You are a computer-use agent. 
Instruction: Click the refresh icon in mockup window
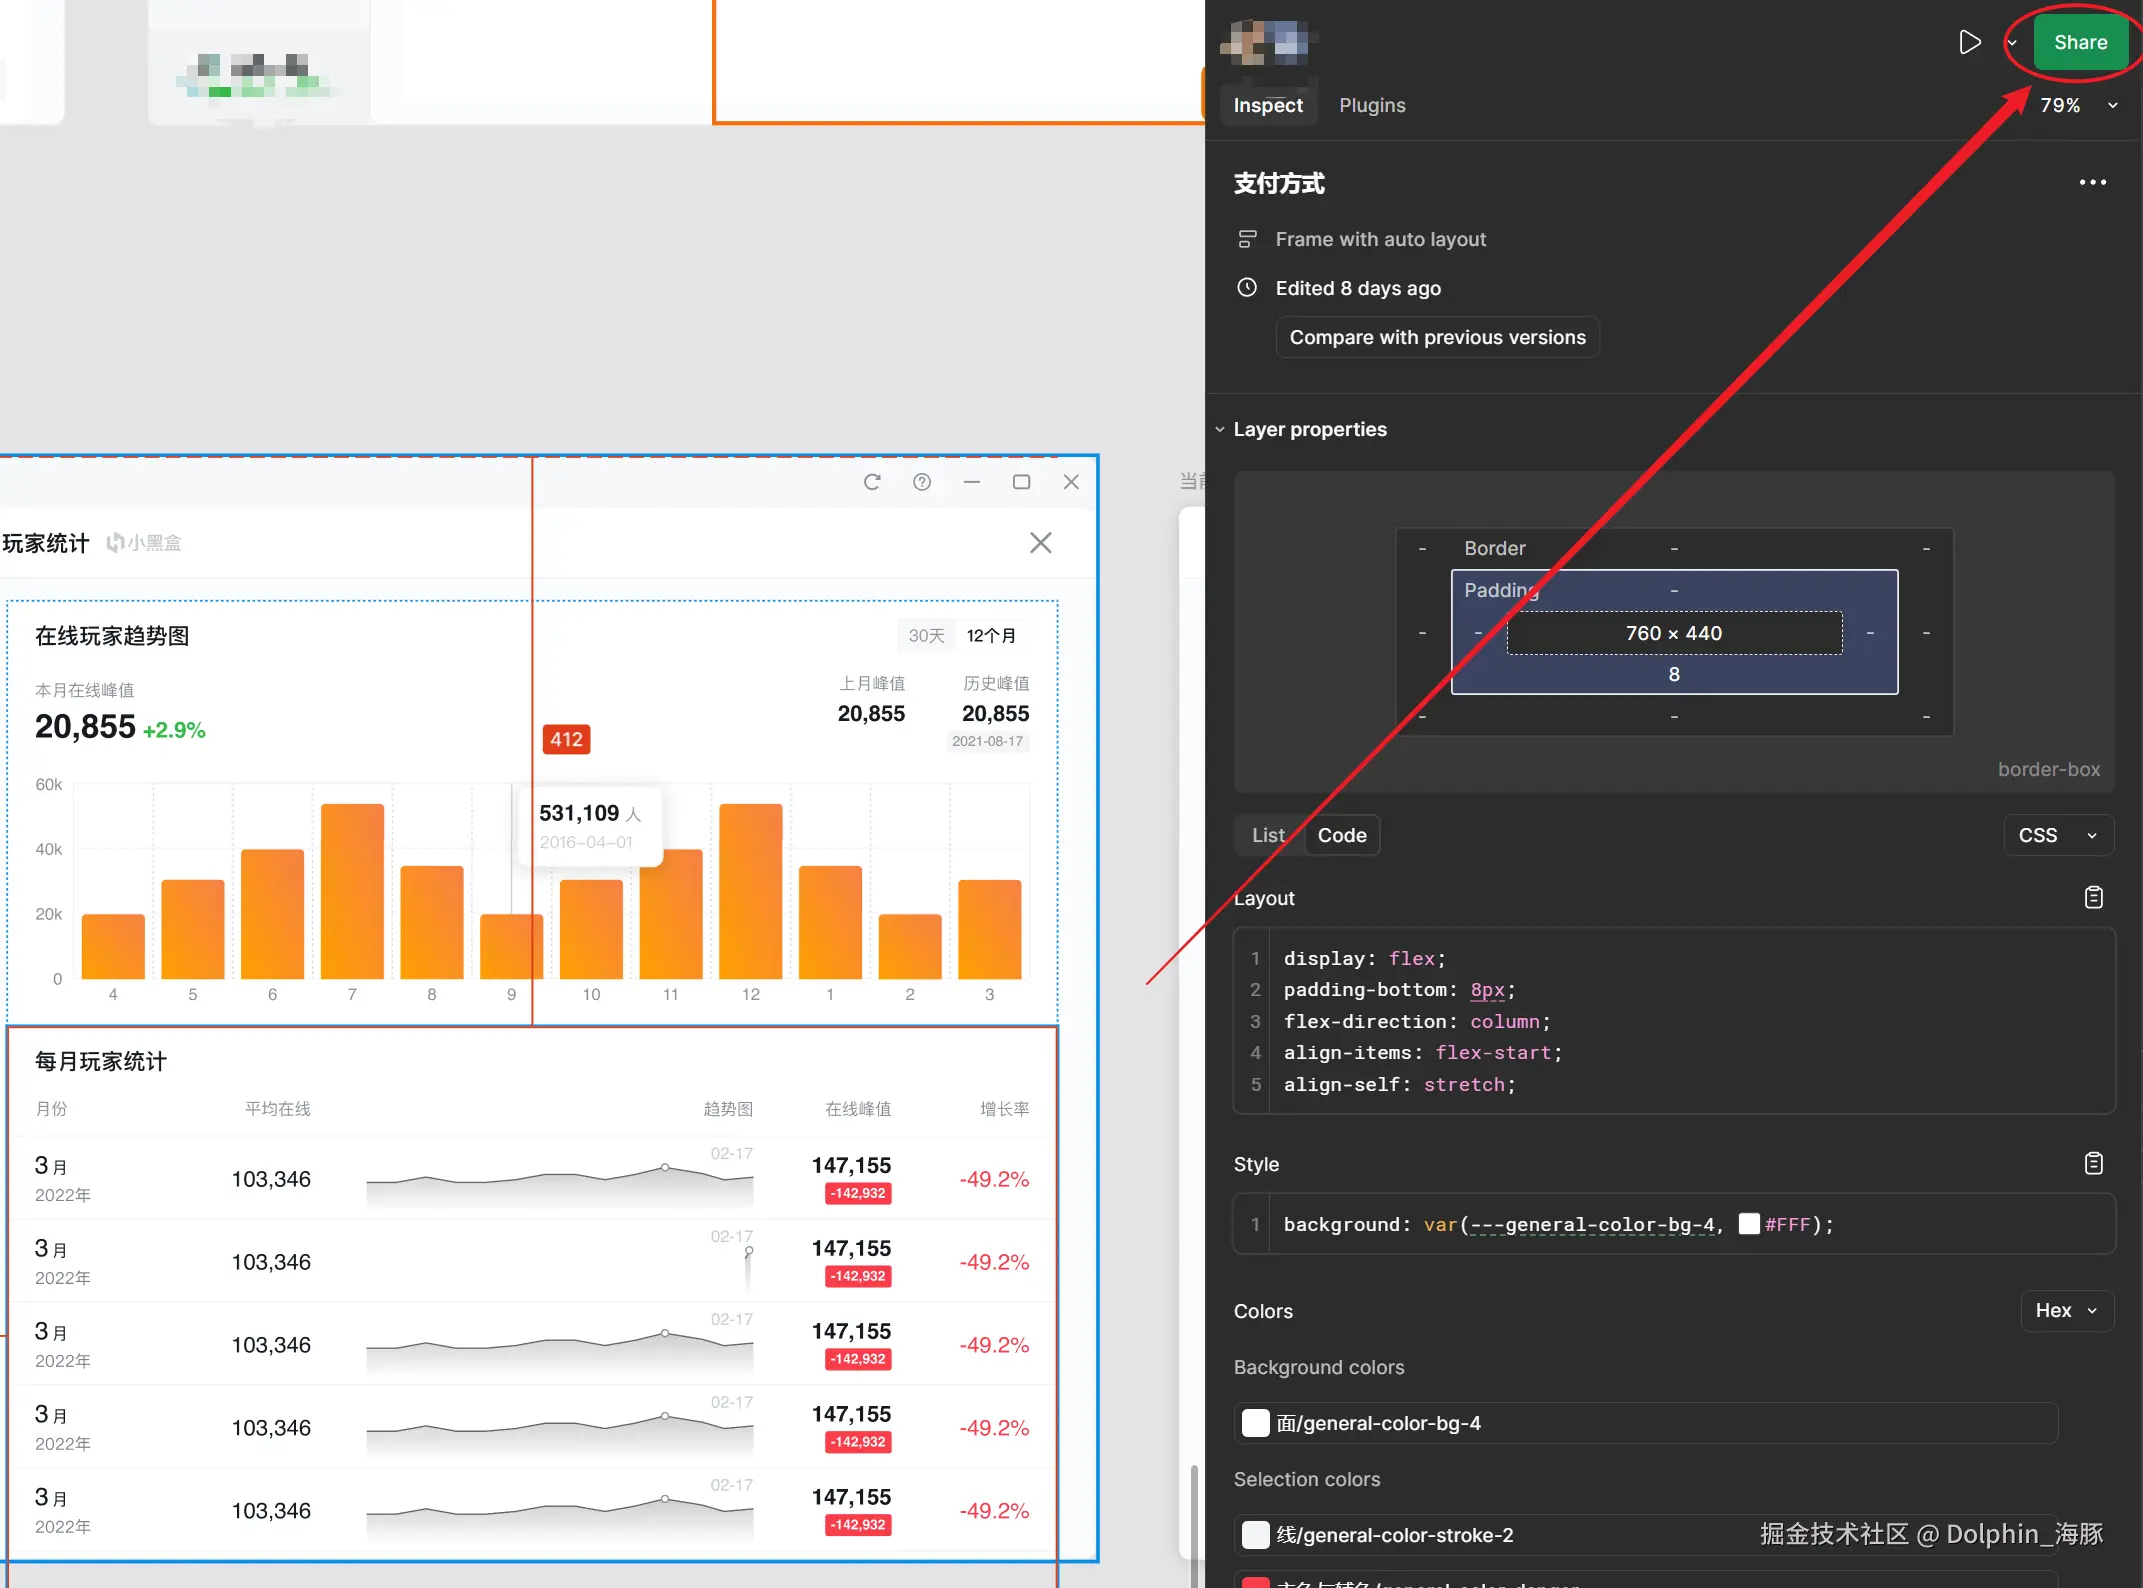(872, 482)
